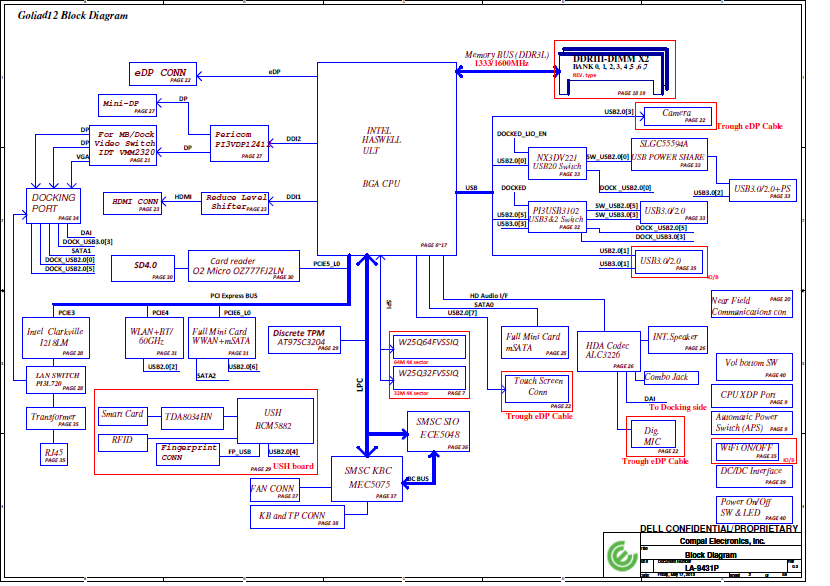830x586 pixels.
Task: Select the Full Mini Card mSATA block
Action: tap(535, 342)
